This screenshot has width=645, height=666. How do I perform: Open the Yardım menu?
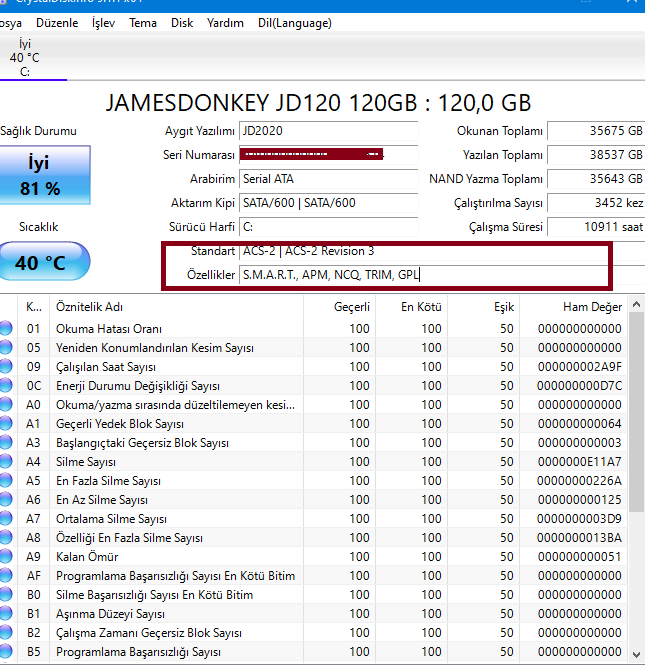(x=225, y=23)
